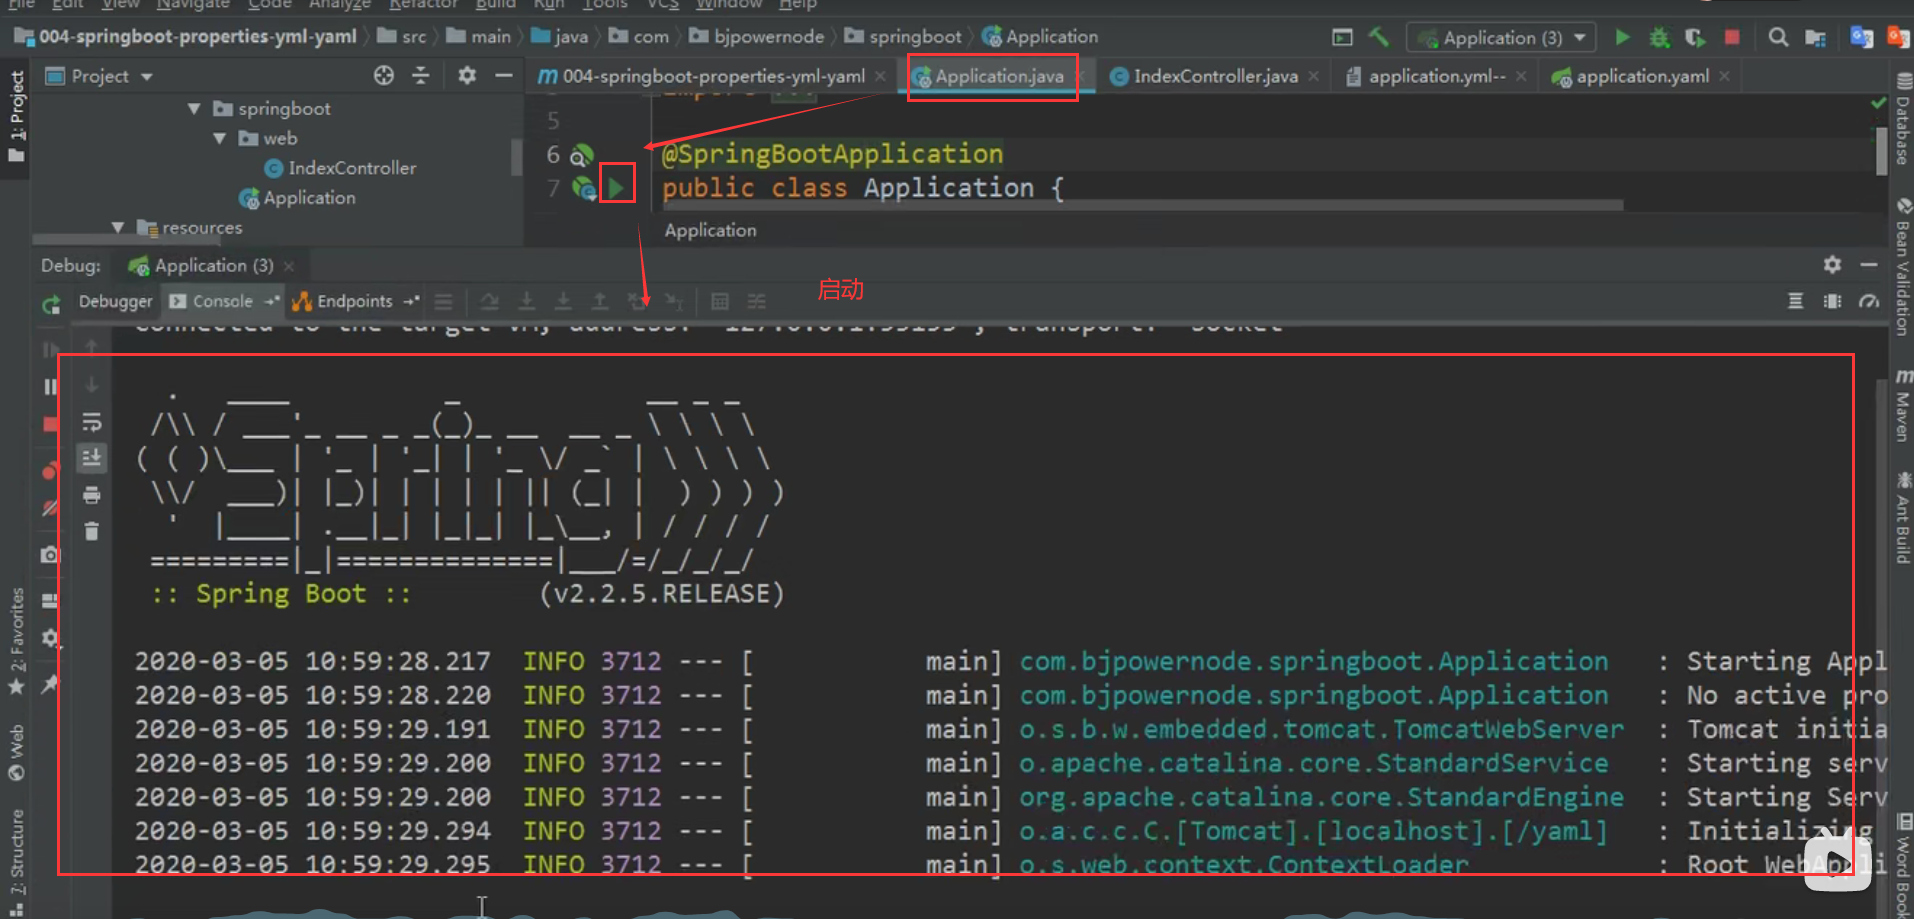Image resolution: width=1914 pixels, height=919 pixels.
Task: Stop the debug session with red square
Action: pyautogui.click(x=50, y=424)
